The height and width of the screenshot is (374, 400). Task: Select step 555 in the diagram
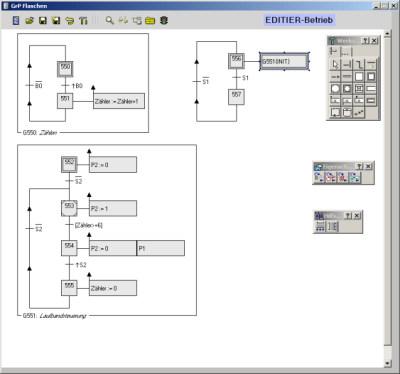tap(69, 288)
